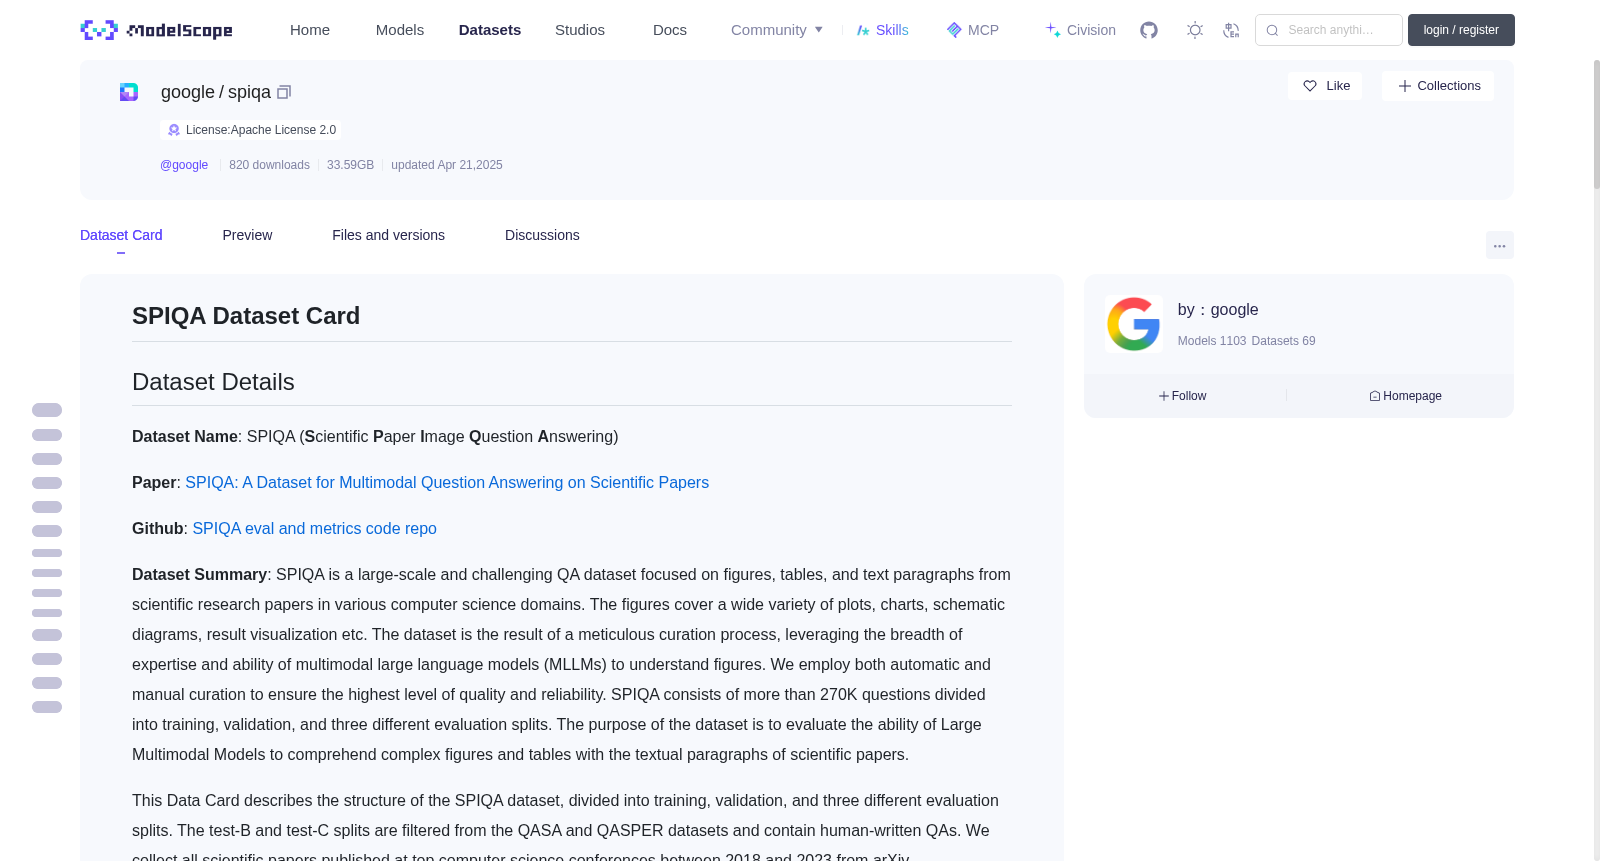Copy the dataset name google/spiqa
The image size is (1600, 861).
click(284, 92)
